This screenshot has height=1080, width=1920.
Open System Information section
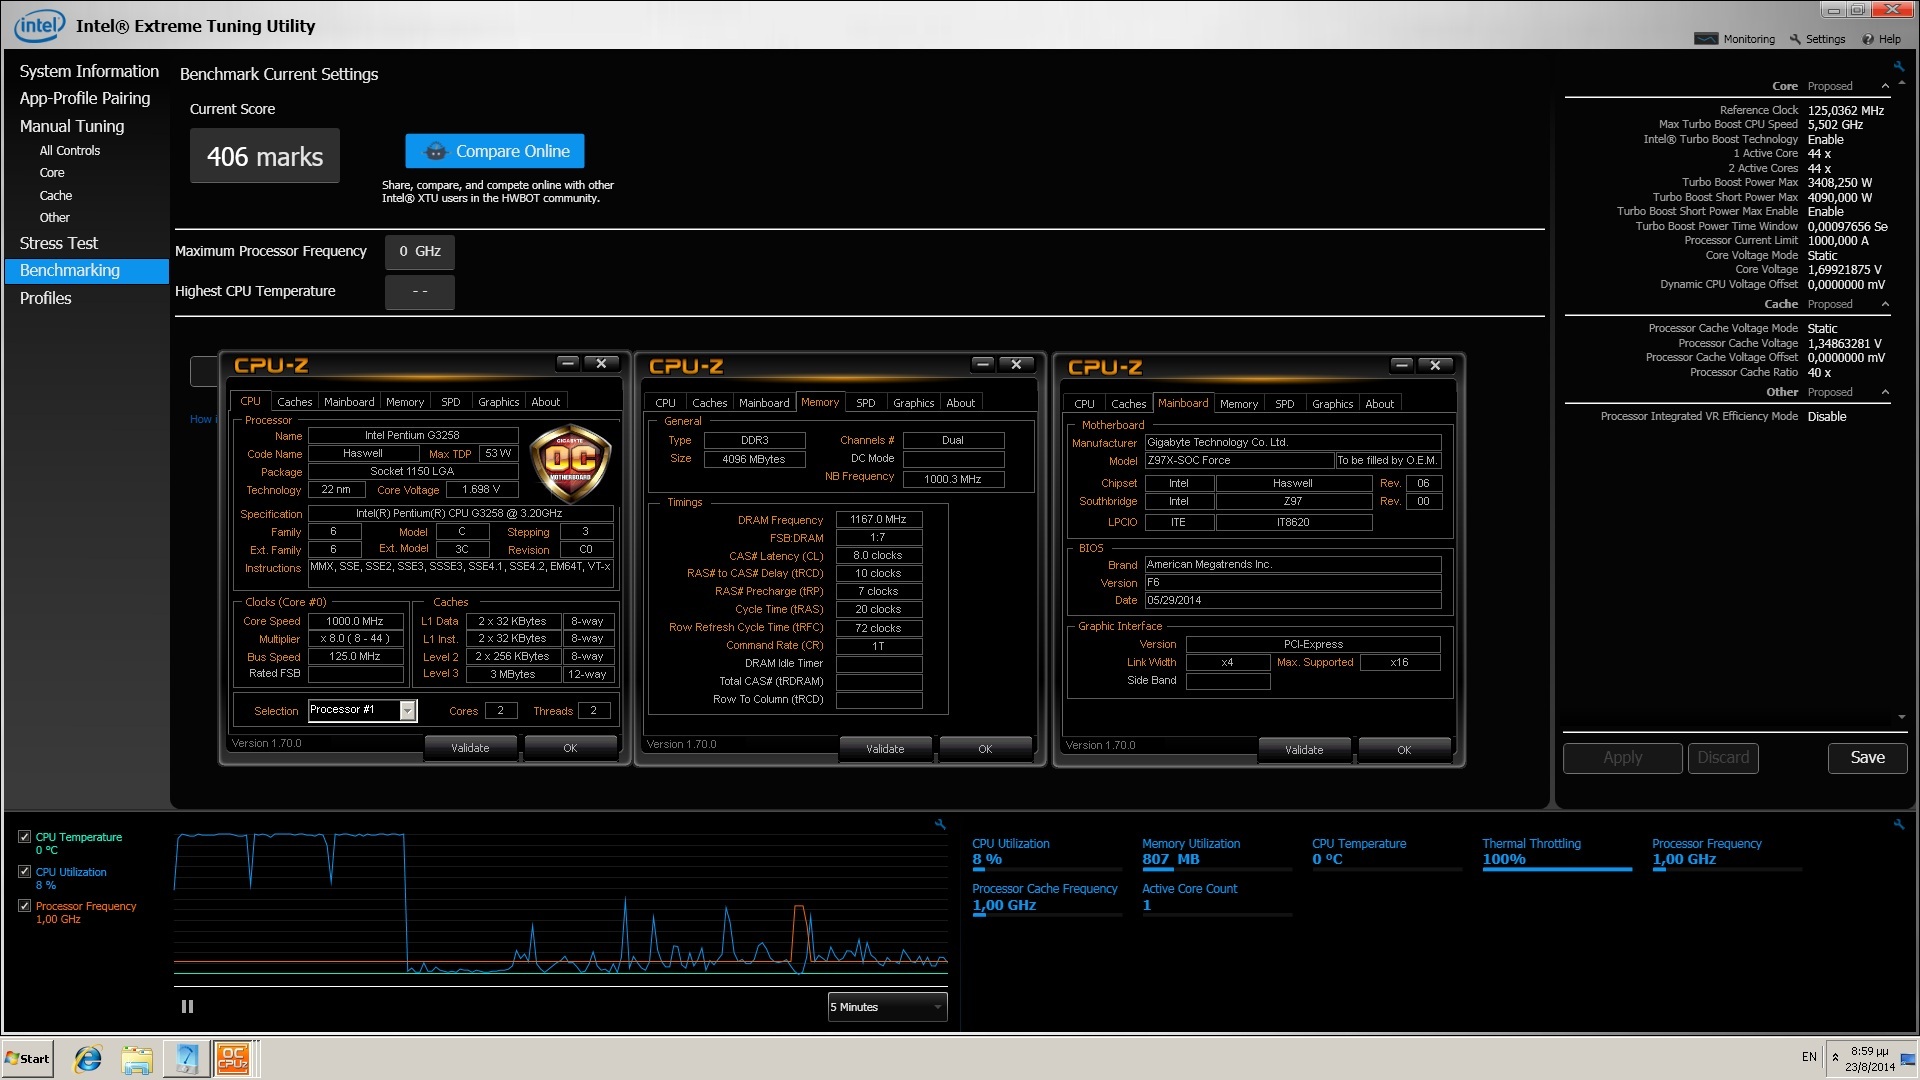click(x=89, y=72)
